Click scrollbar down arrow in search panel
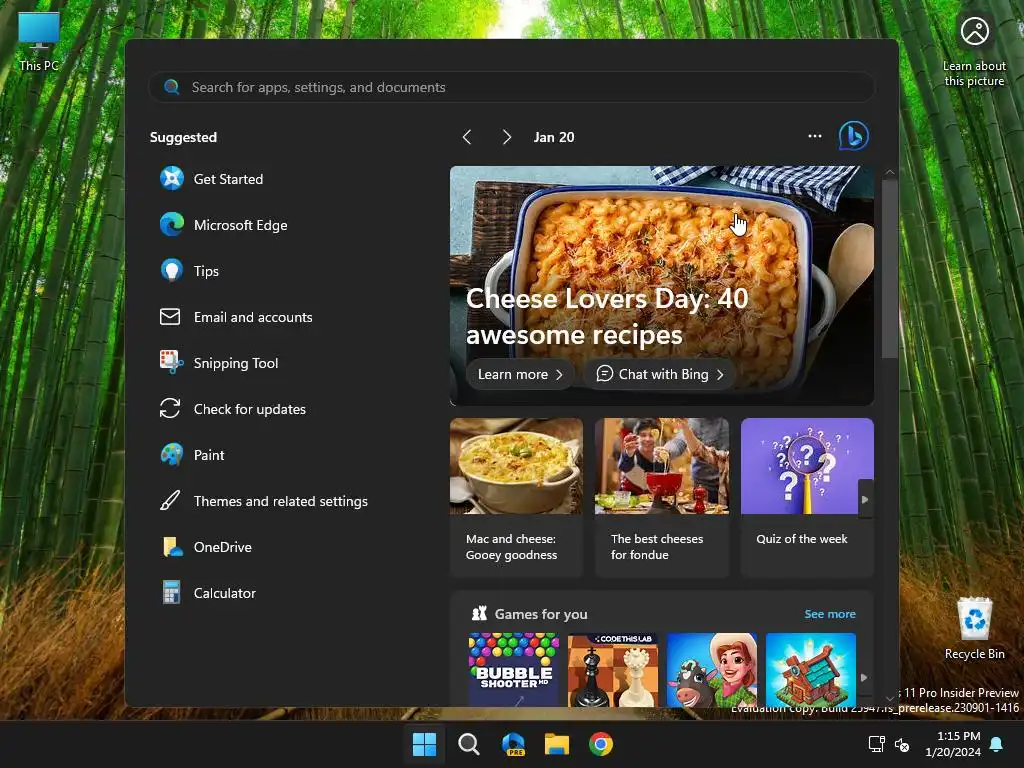 pyautogui.click(x=889, y=699)
